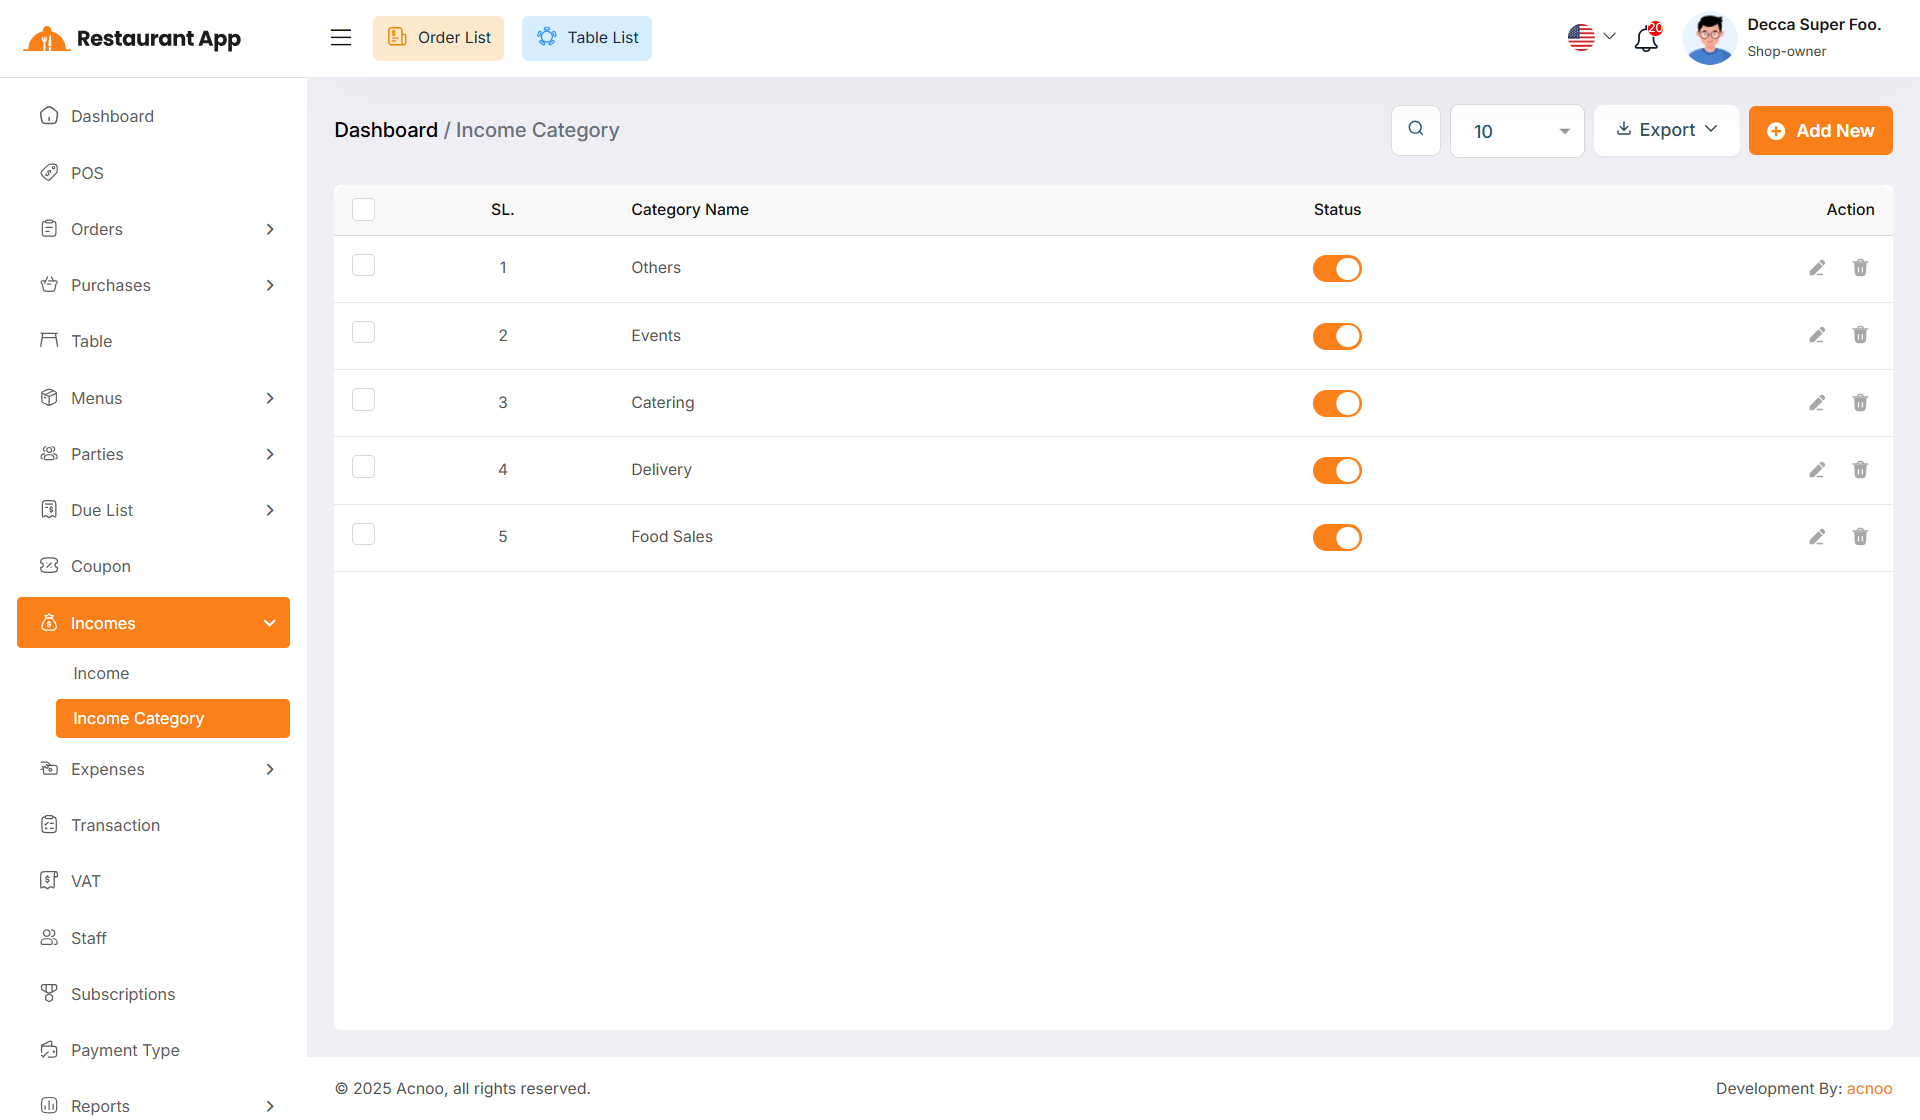Screen dimensions: 1920x1120
Task: Delete the Food Sales category
Action: tap(1860, 537)
